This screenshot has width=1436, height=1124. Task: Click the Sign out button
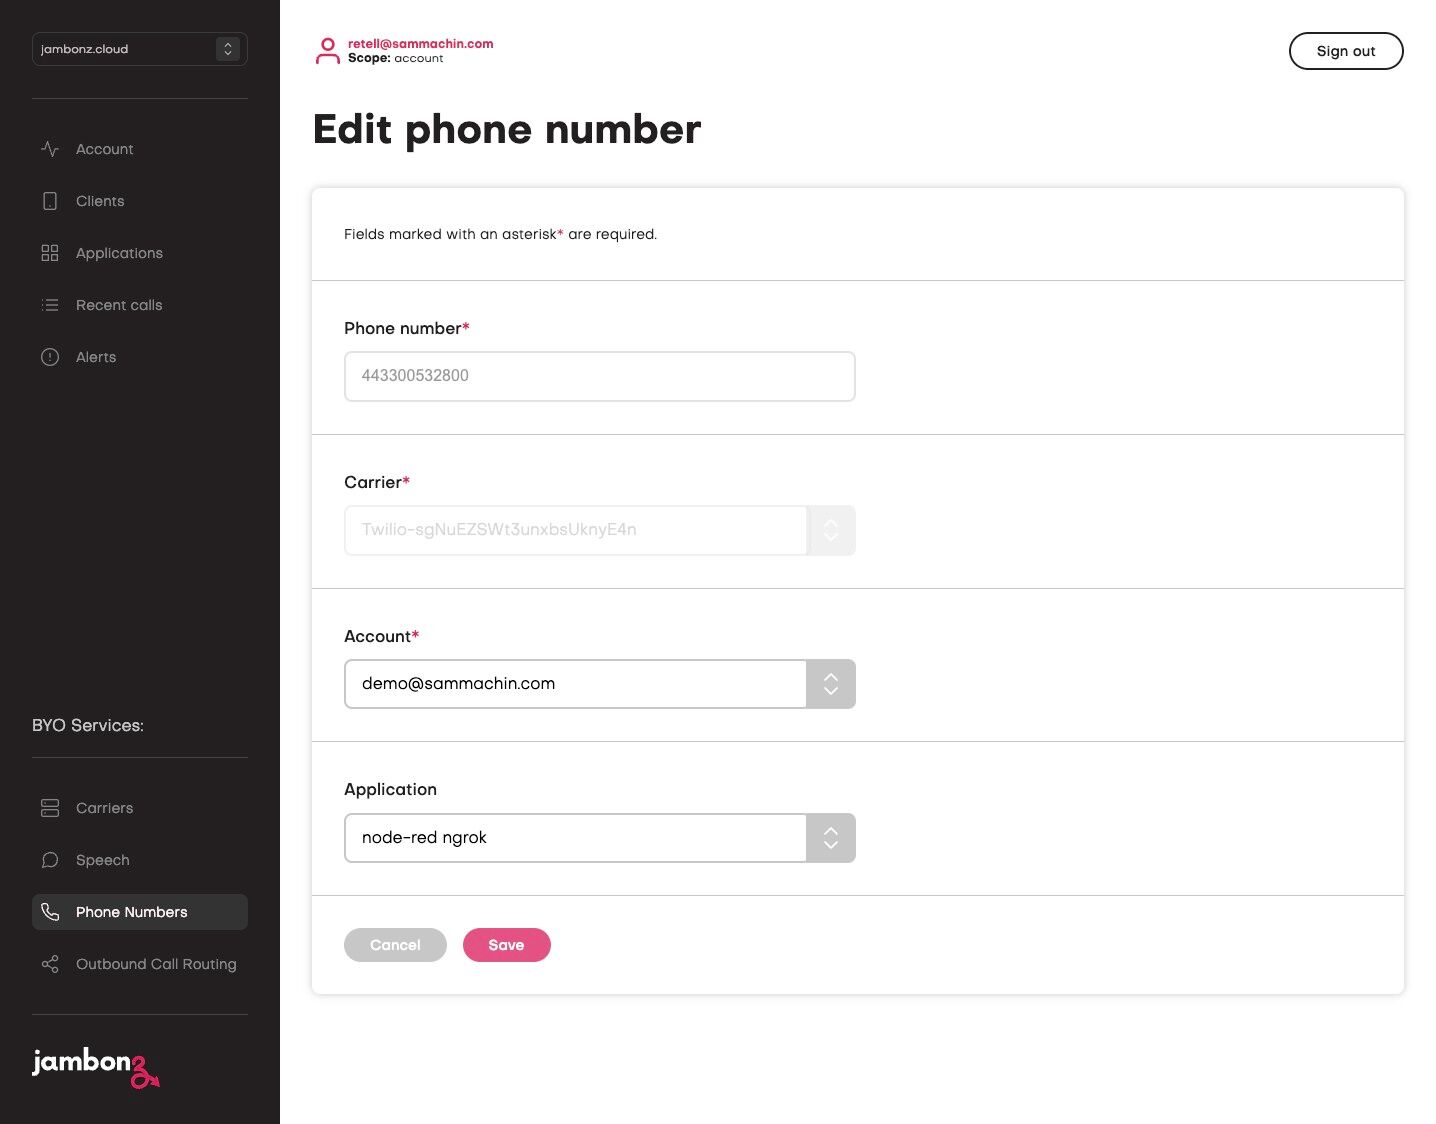coord(1345,51)
